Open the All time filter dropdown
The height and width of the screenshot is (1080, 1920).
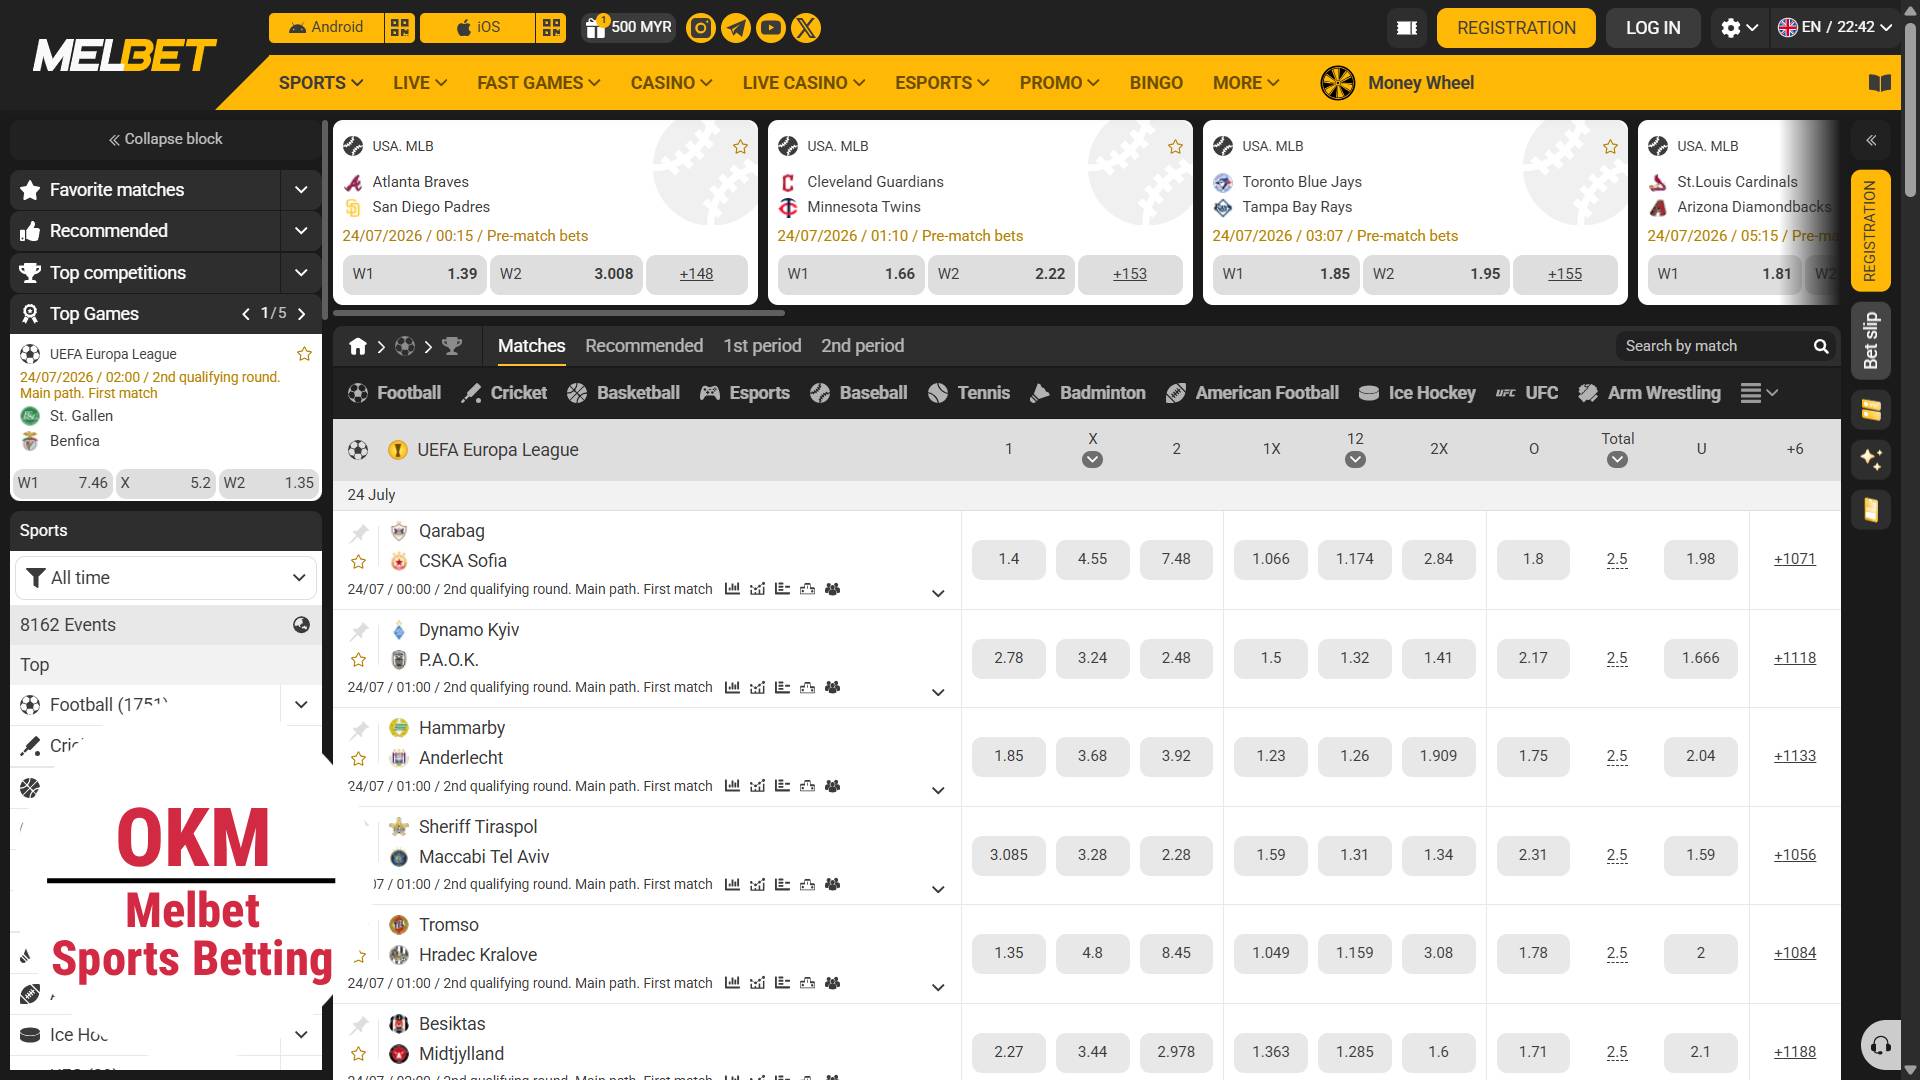coord(166,578)
